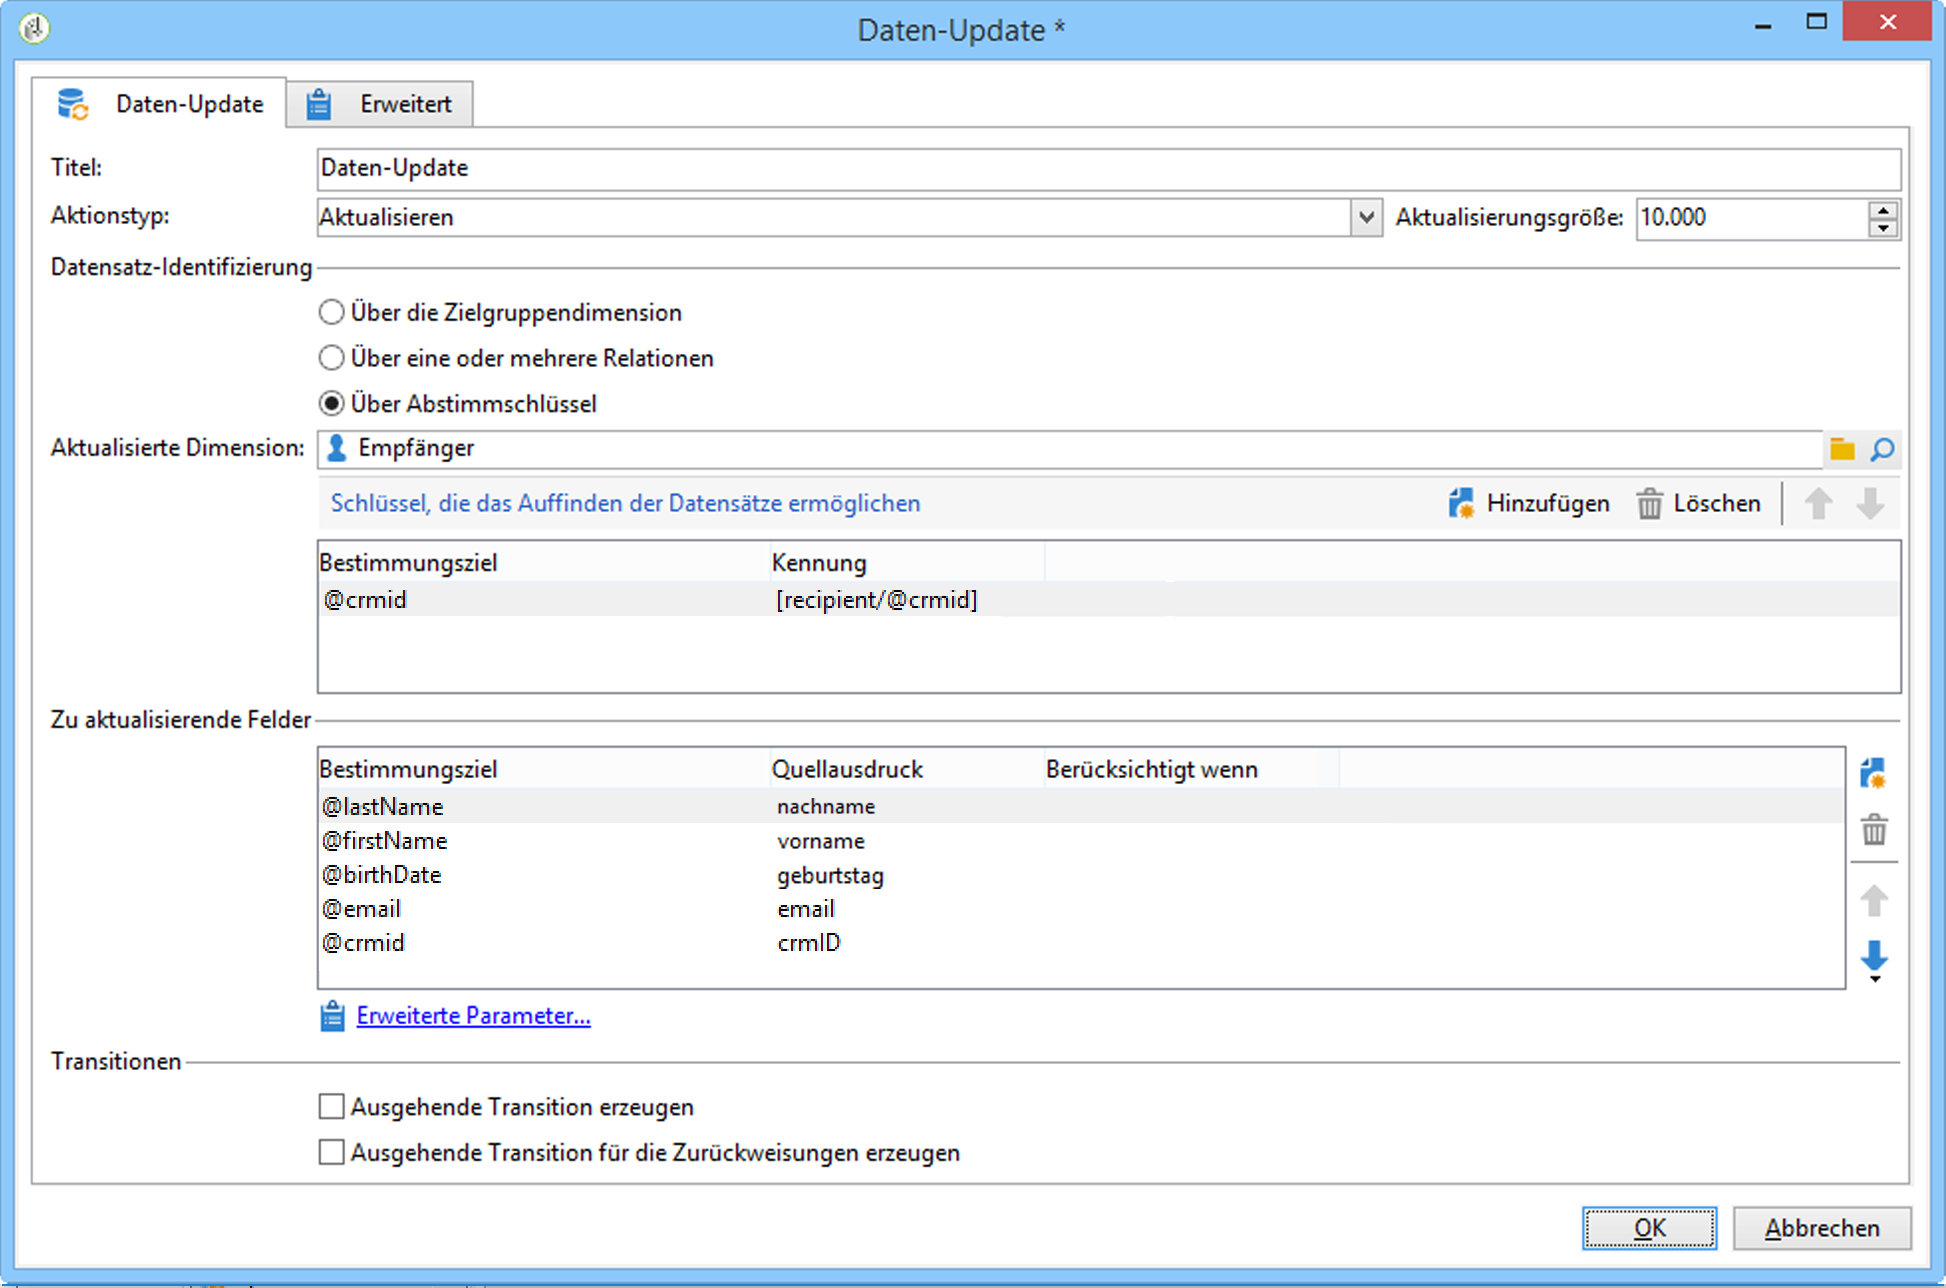Click Löschen to delete the selected key
The height and width of the screenshot is (1288, 1946).
click(1698, 503)
